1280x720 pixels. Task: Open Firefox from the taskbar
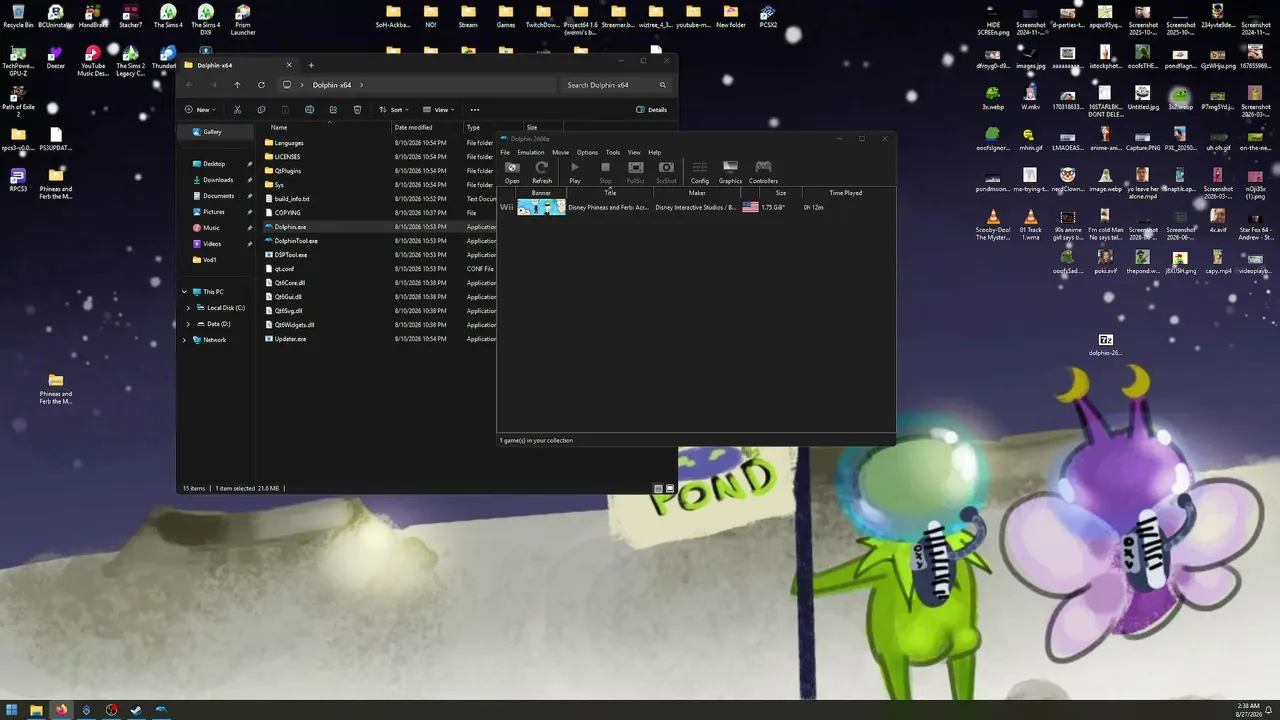(x=61, y=710)
